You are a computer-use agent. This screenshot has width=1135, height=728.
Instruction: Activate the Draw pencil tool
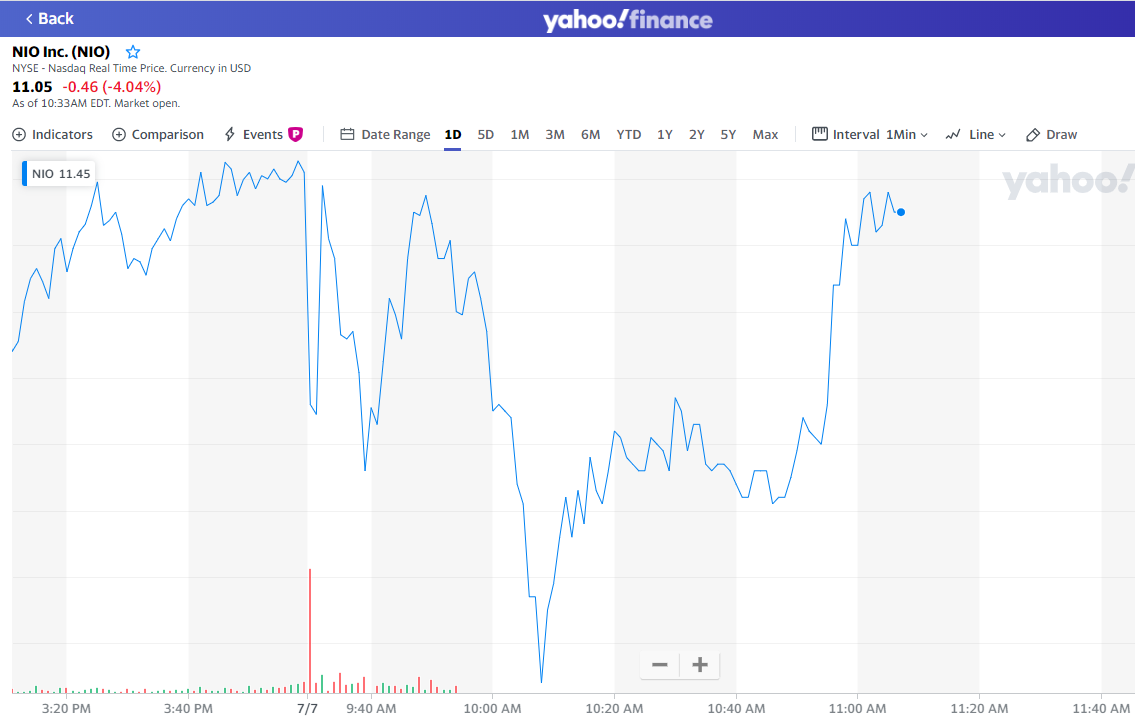point(1051,135)
